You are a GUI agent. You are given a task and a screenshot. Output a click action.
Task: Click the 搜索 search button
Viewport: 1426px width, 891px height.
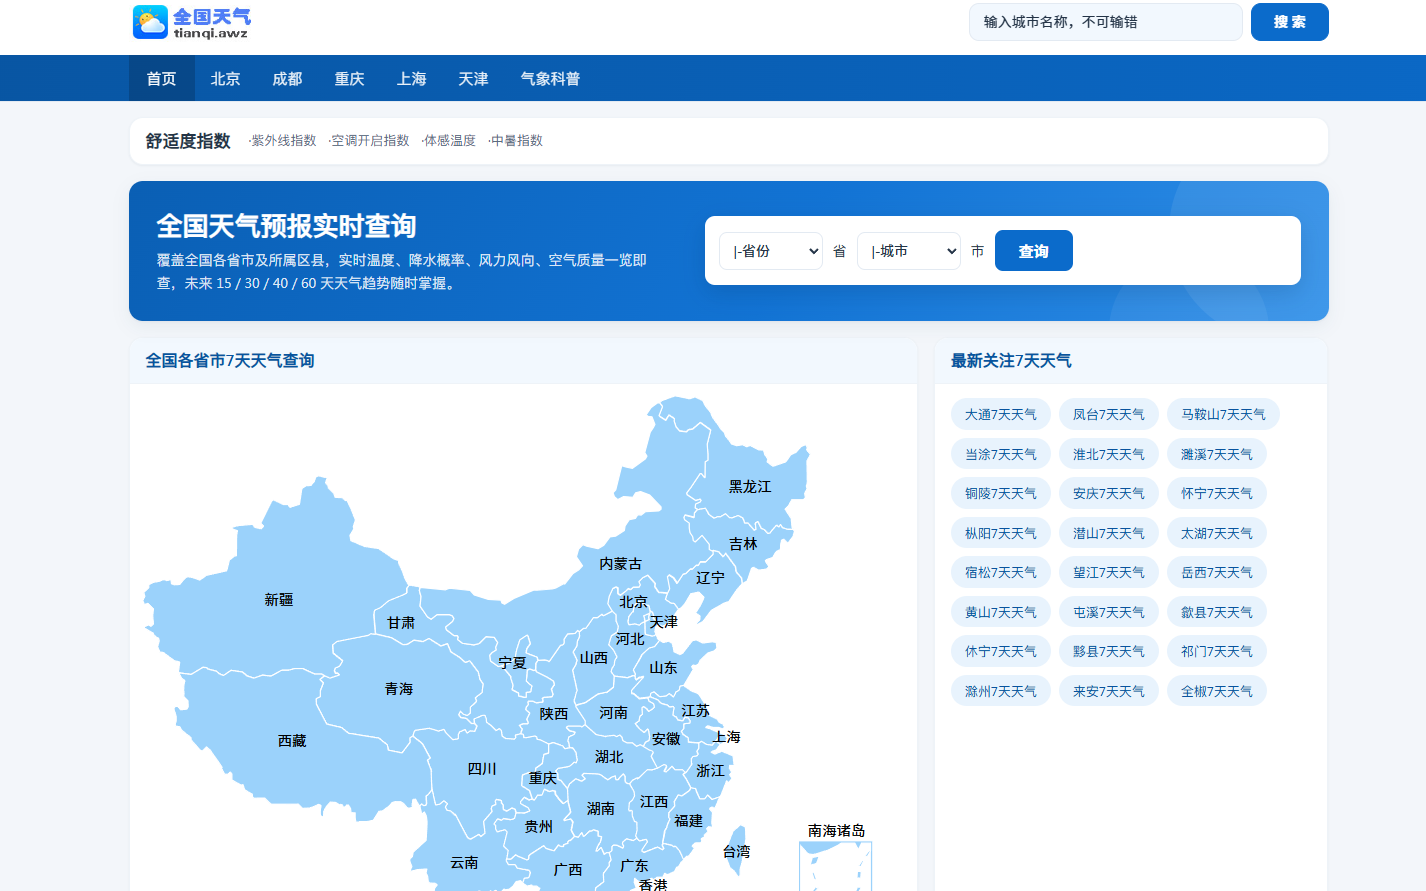click(x=1290, y=22)
